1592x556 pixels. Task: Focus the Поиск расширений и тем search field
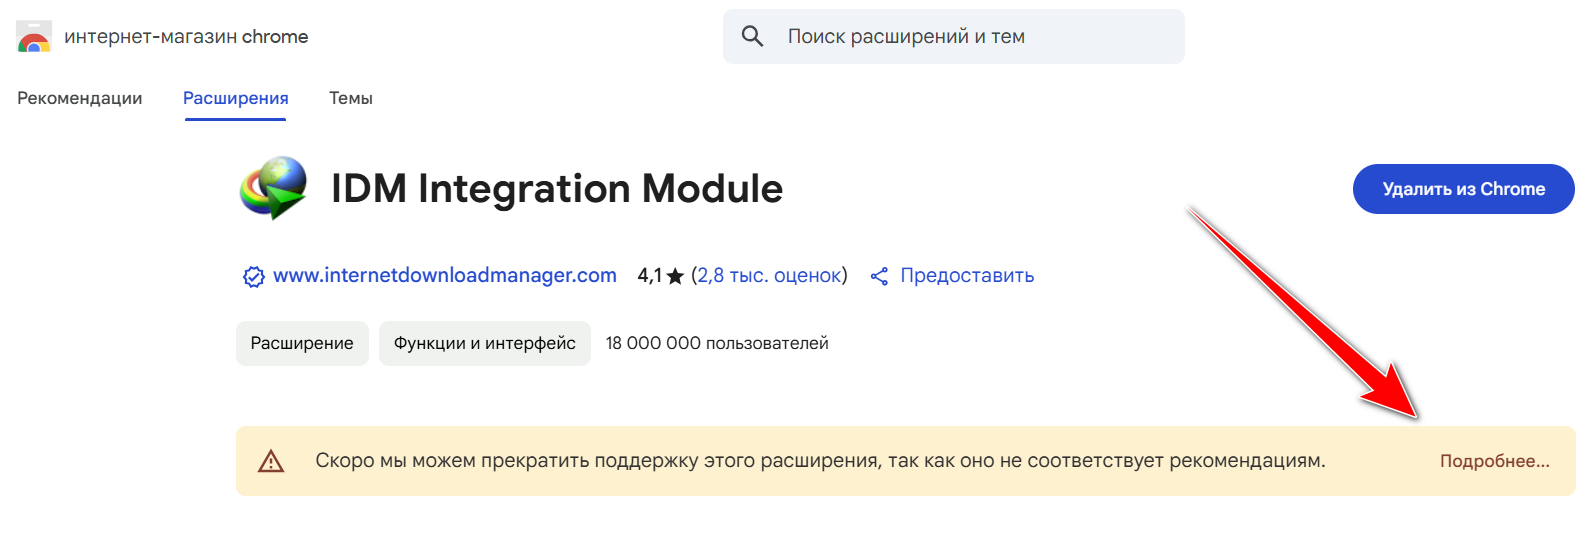click(x=954, y=37)
